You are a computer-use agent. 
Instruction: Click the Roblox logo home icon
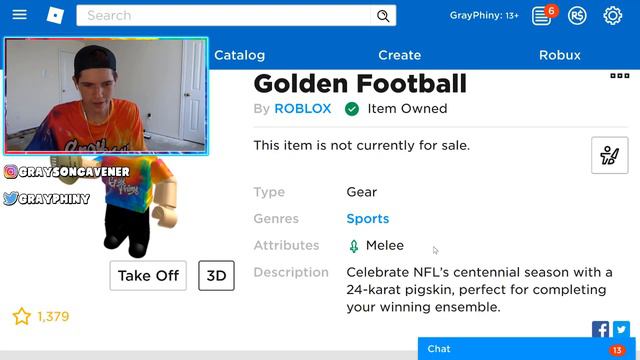(55, 16)
